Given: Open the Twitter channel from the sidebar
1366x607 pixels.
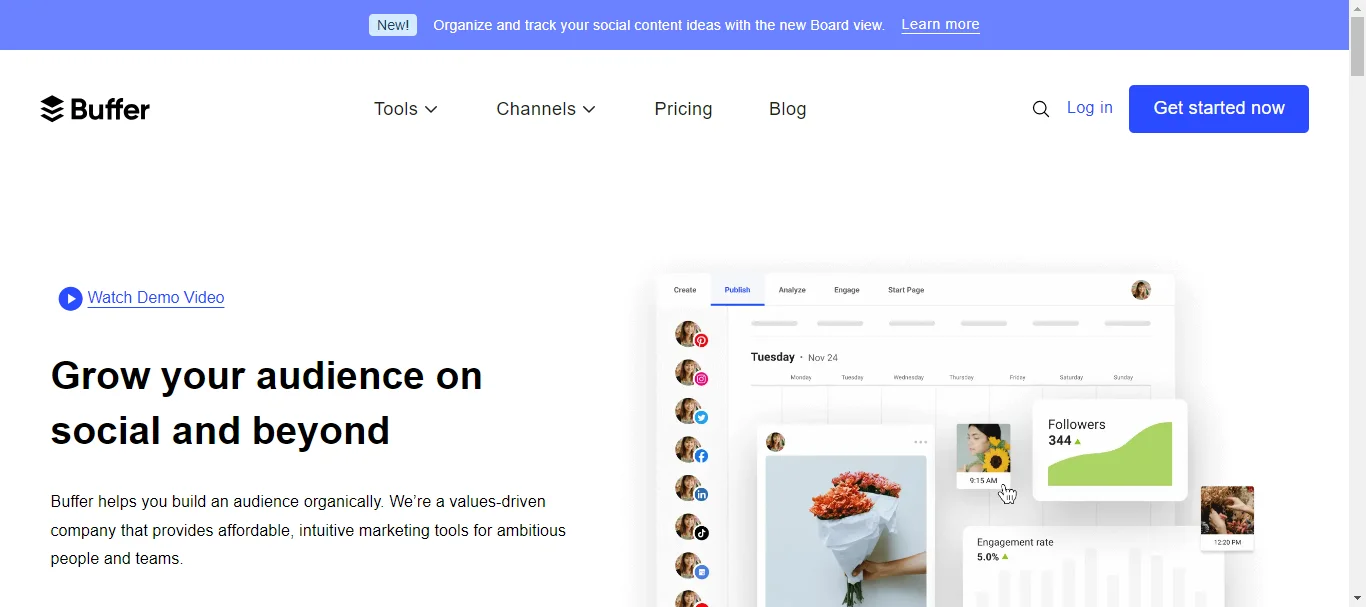Looking at the screenshot, I should click(x=691, y=412).
